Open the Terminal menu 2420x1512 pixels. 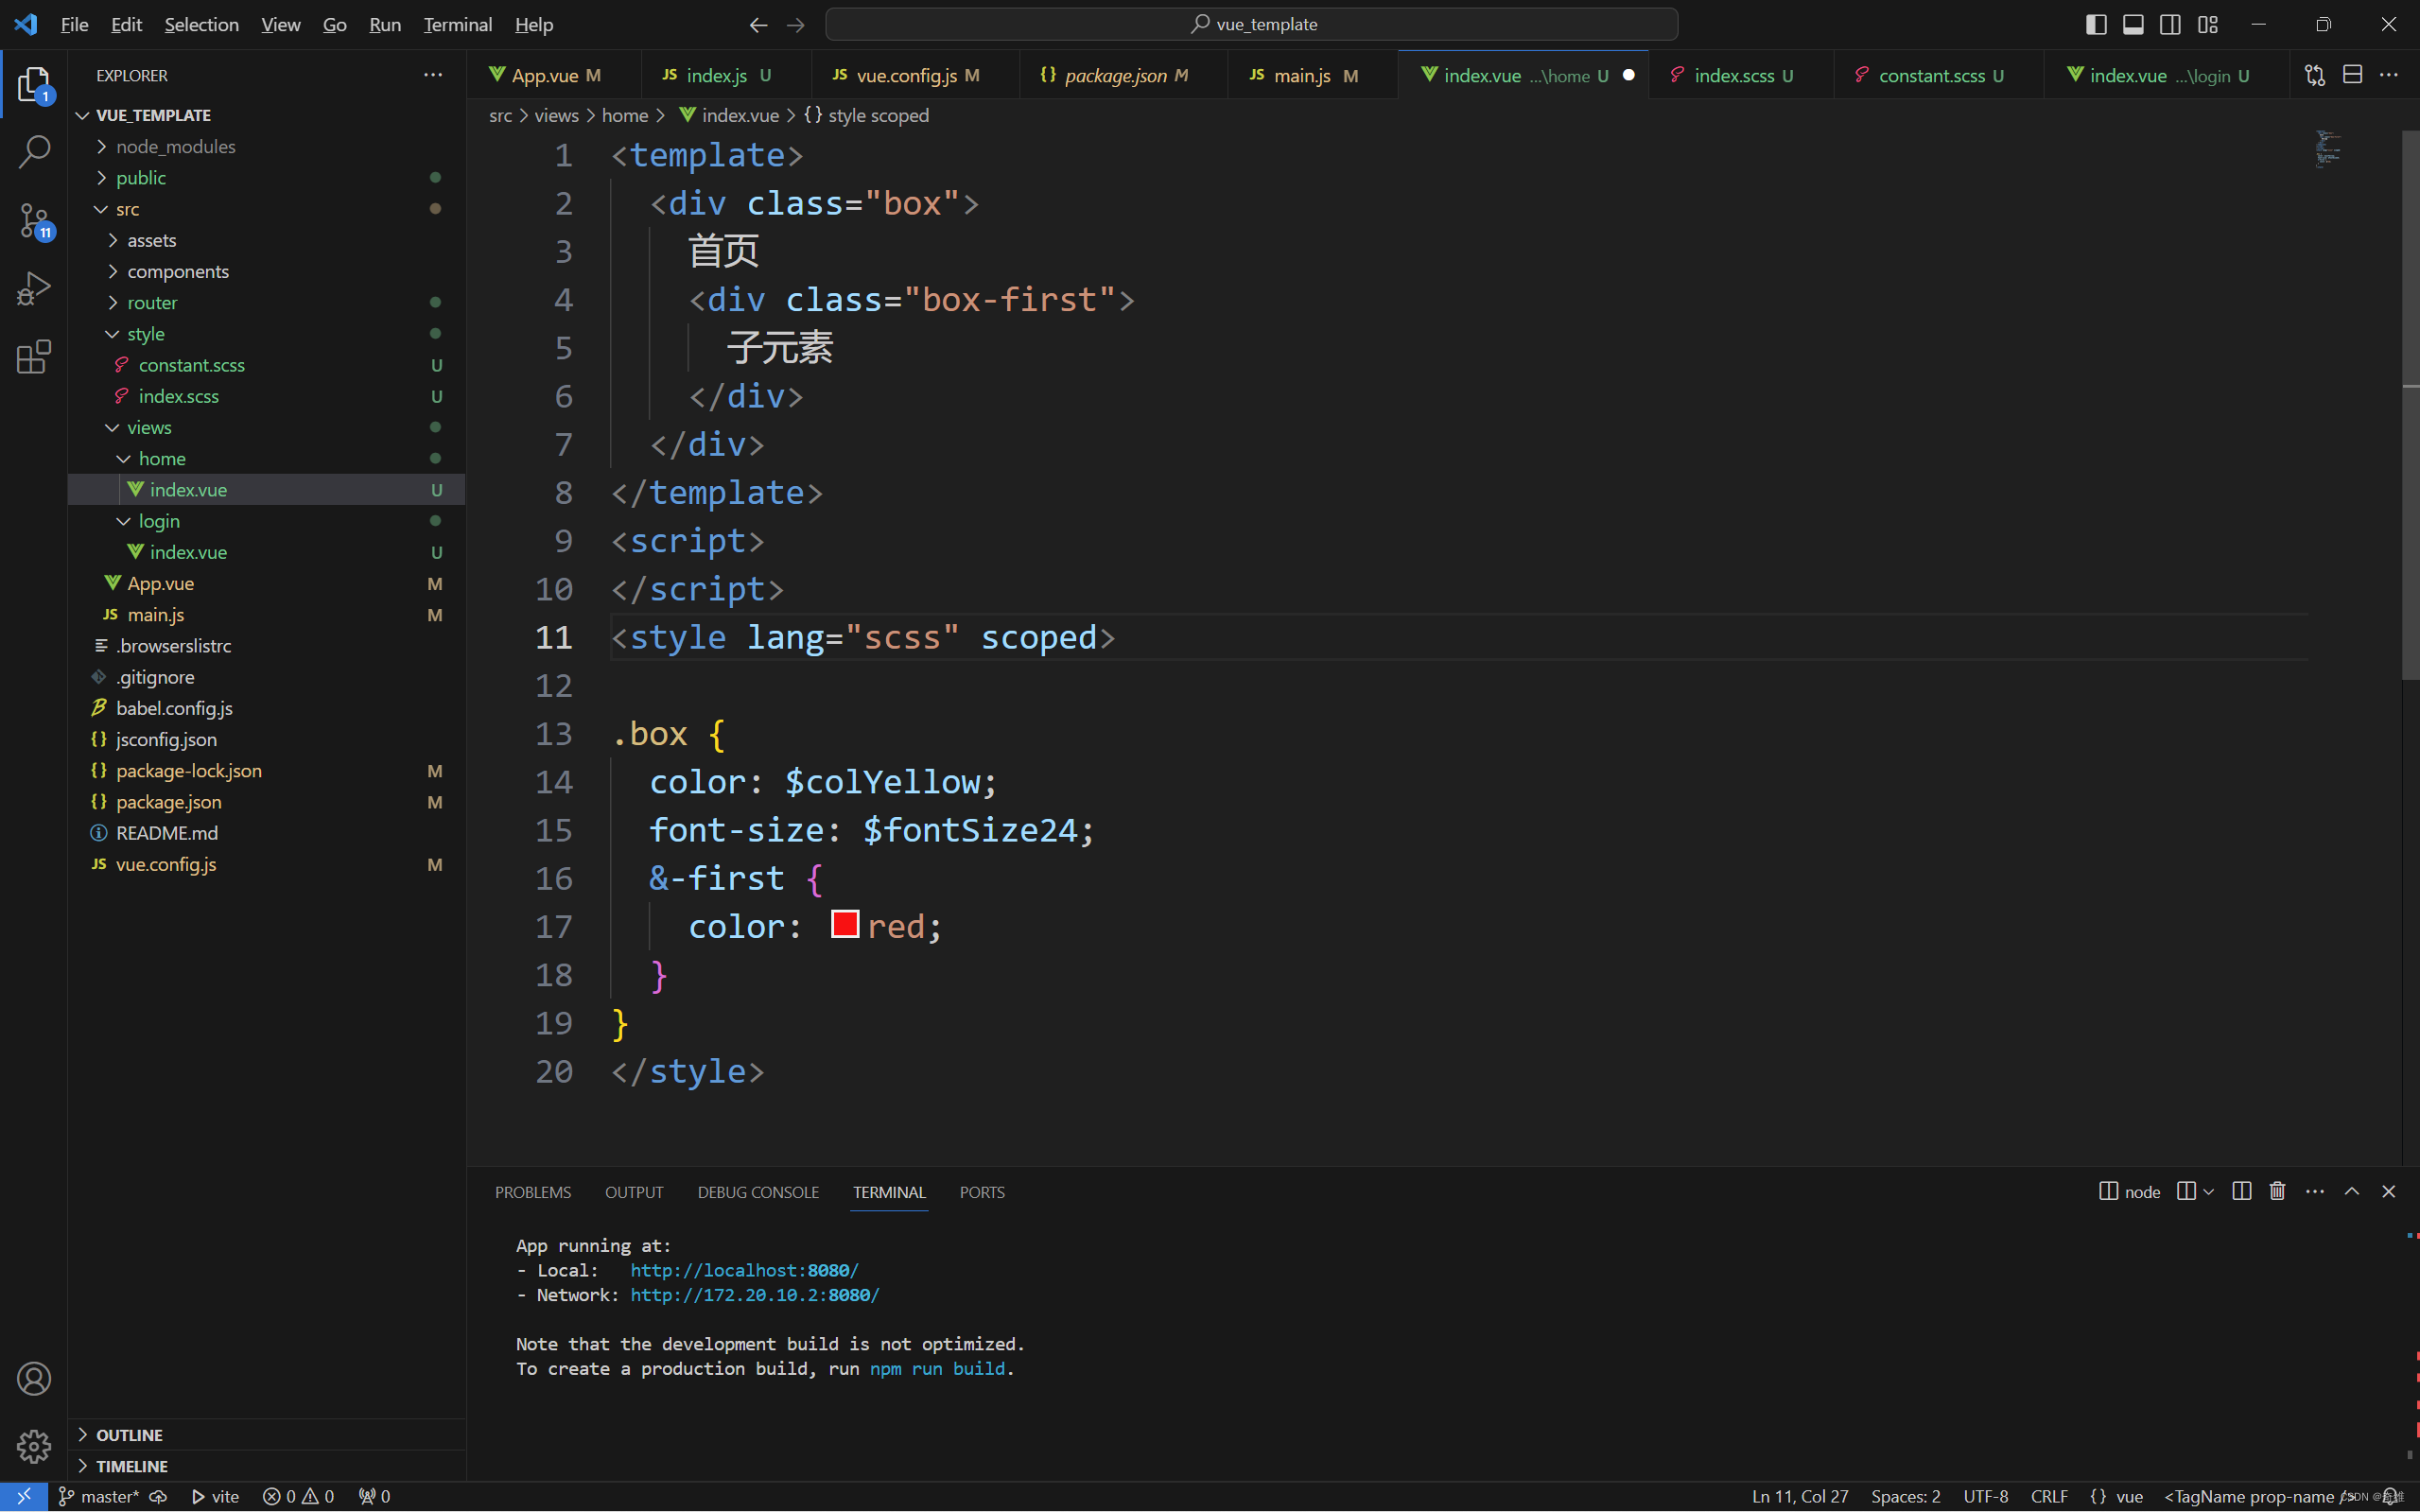point(457,24)
